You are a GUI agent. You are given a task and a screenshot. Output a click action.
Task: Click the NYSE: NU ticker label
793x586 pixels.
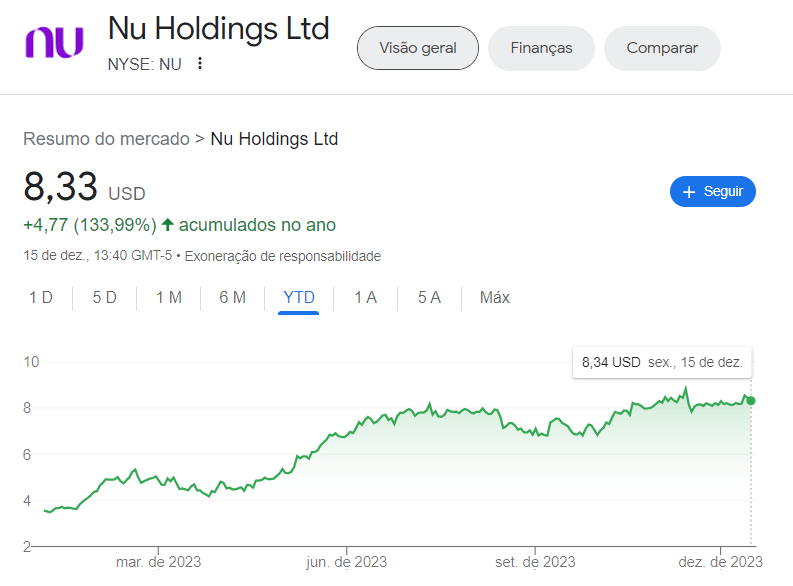pos(145,64)
